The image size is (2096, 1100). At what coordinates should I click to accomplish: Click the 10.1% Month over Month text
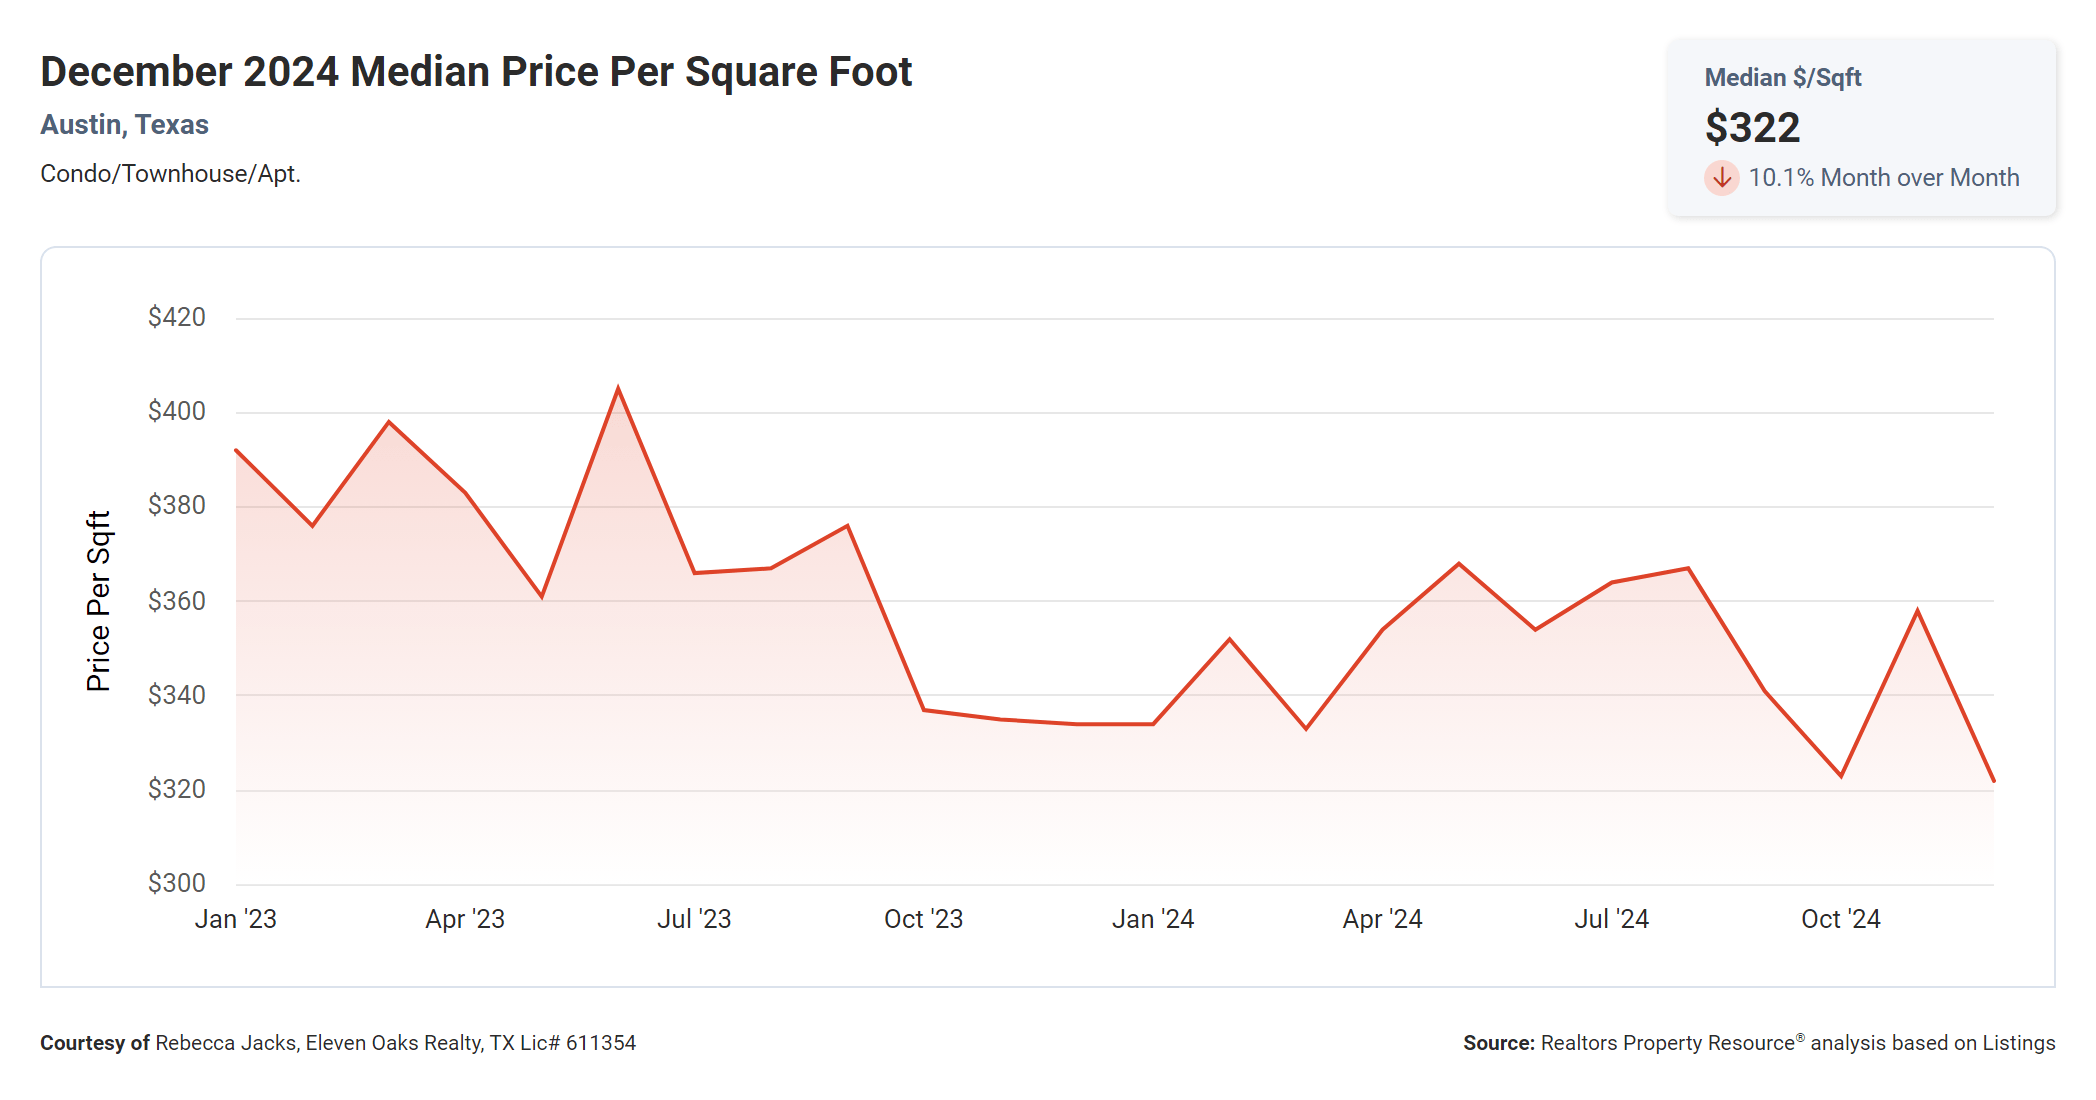[1883, 178]
